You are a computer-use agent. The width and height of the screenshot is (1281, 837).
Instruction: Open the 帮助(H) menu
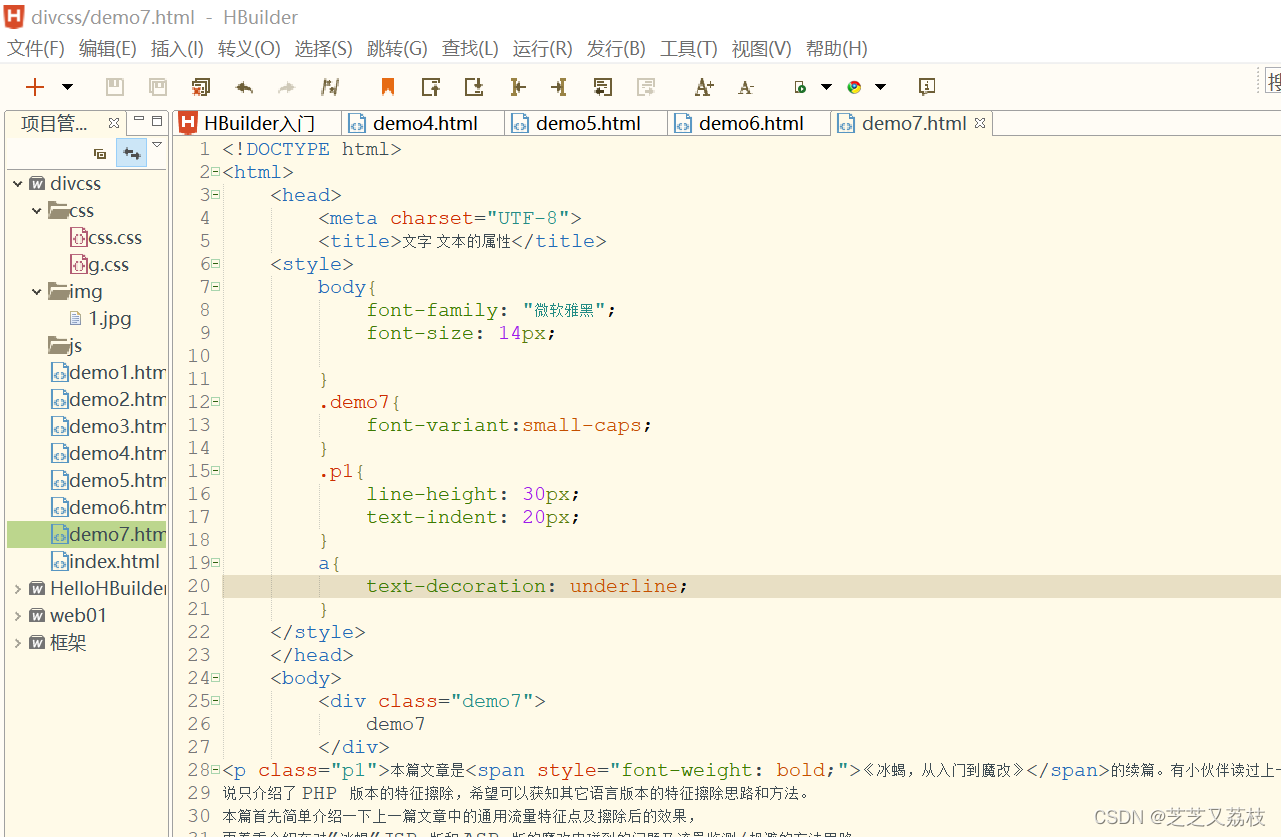(836, 49)
